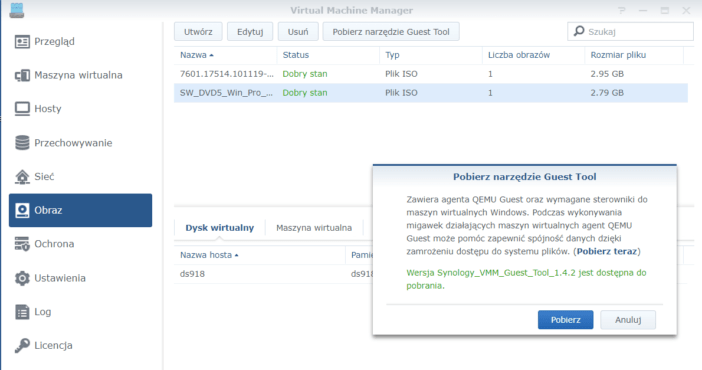Select the 7601.17514.101119 image row
The image size is (702, 370).
431,74
